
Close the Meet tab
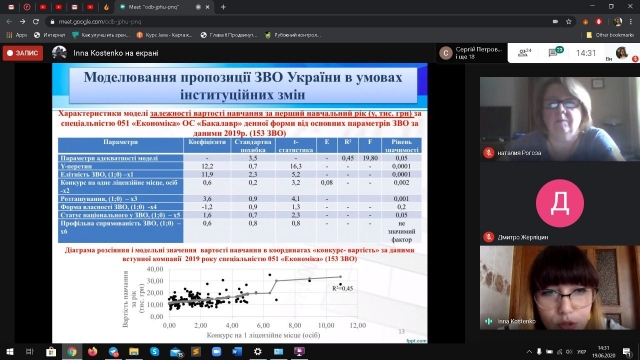[207, 7]
